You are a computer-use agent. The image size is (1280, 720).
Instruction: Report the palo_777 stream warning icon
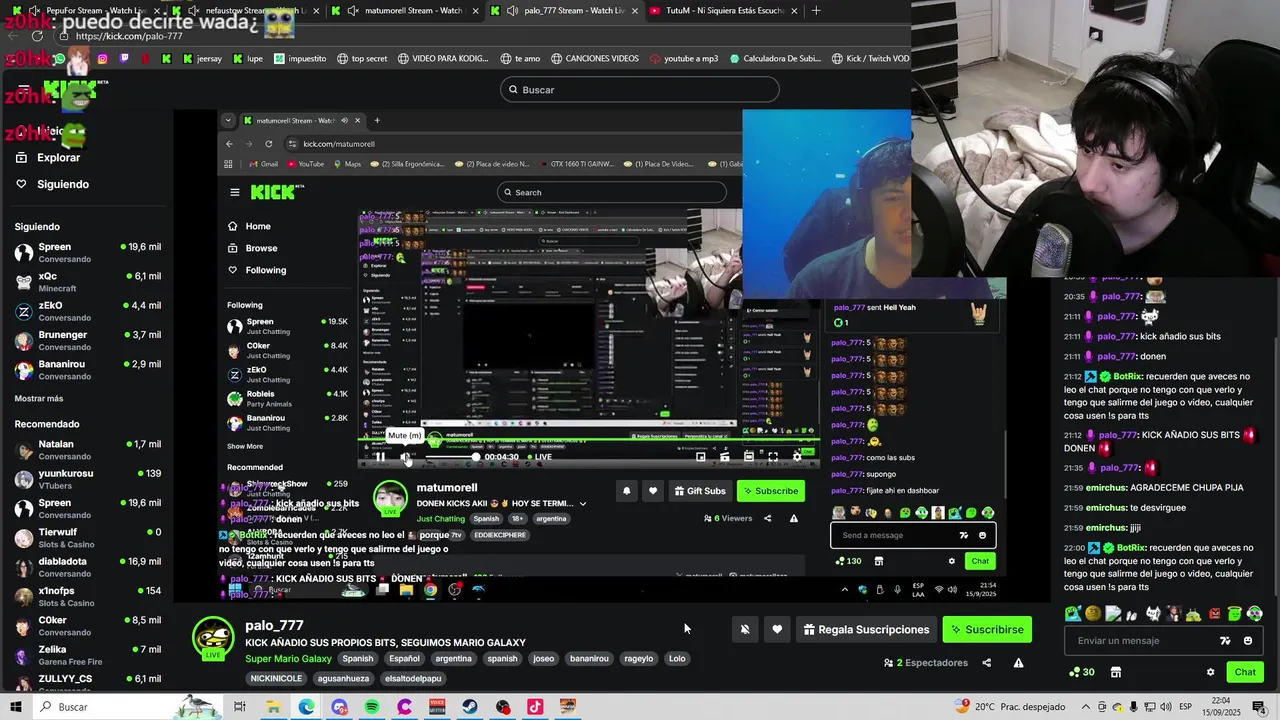tap(1018, 663)
